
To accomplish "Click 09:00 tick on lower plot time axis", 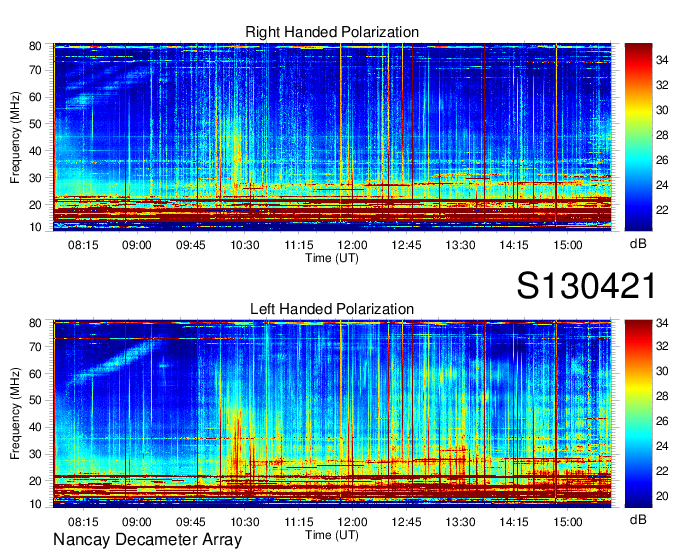I will pos(137,522).
